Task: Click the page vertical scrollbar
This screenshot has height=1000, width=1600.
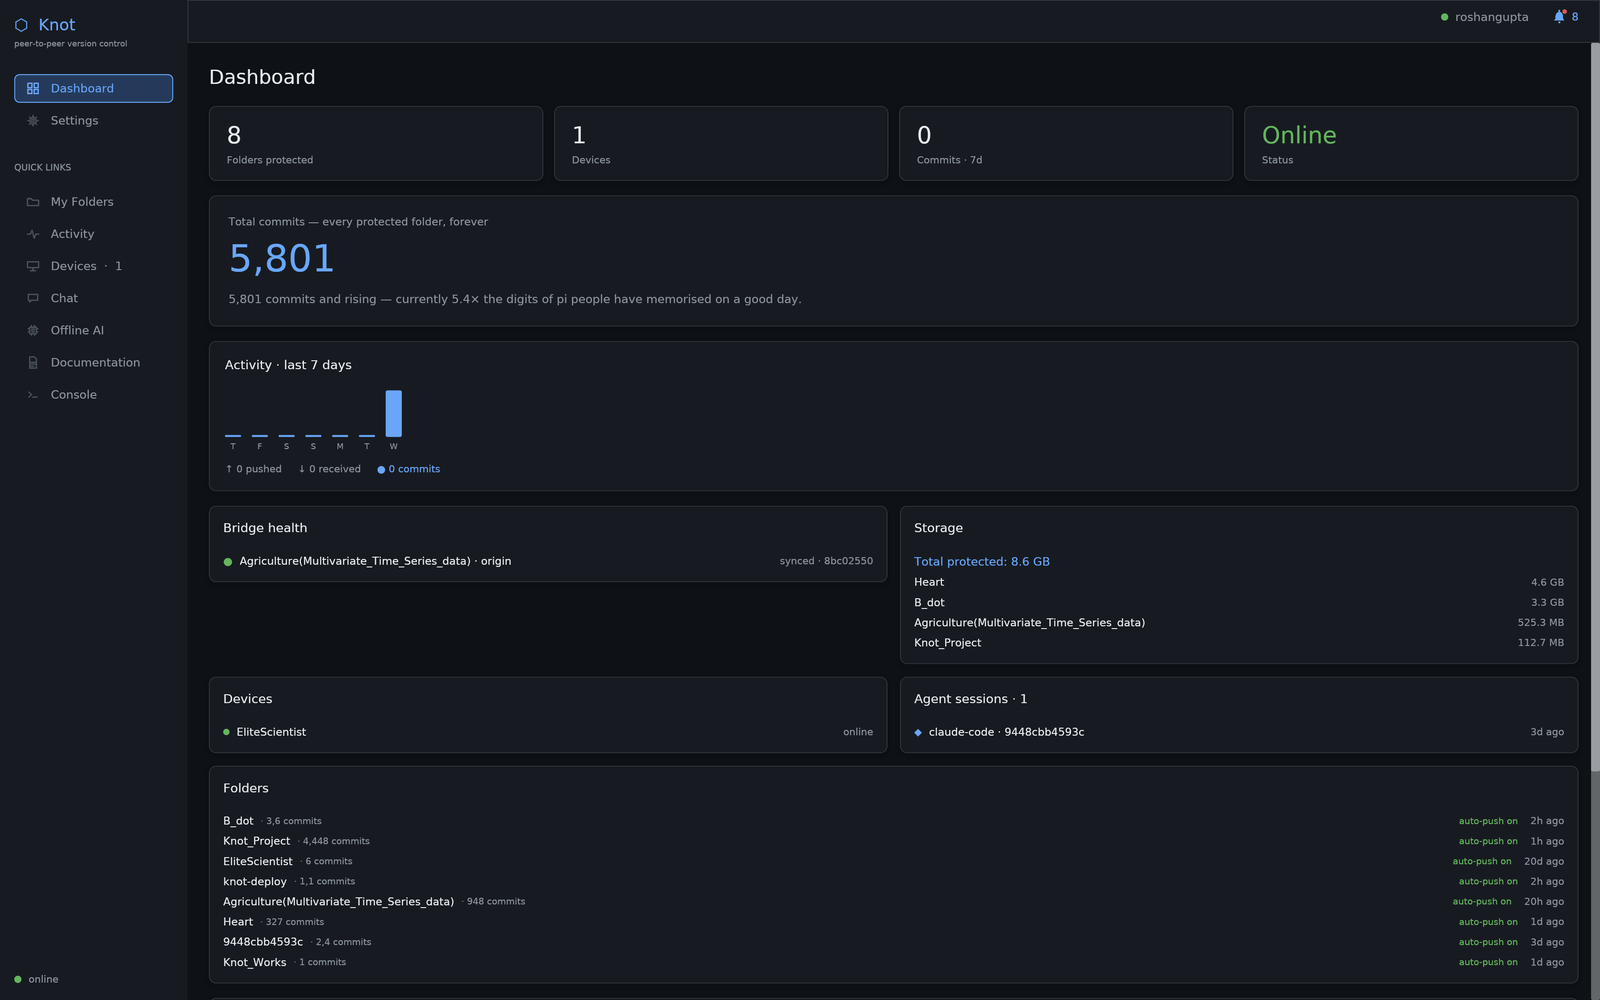Action: 1595,407
